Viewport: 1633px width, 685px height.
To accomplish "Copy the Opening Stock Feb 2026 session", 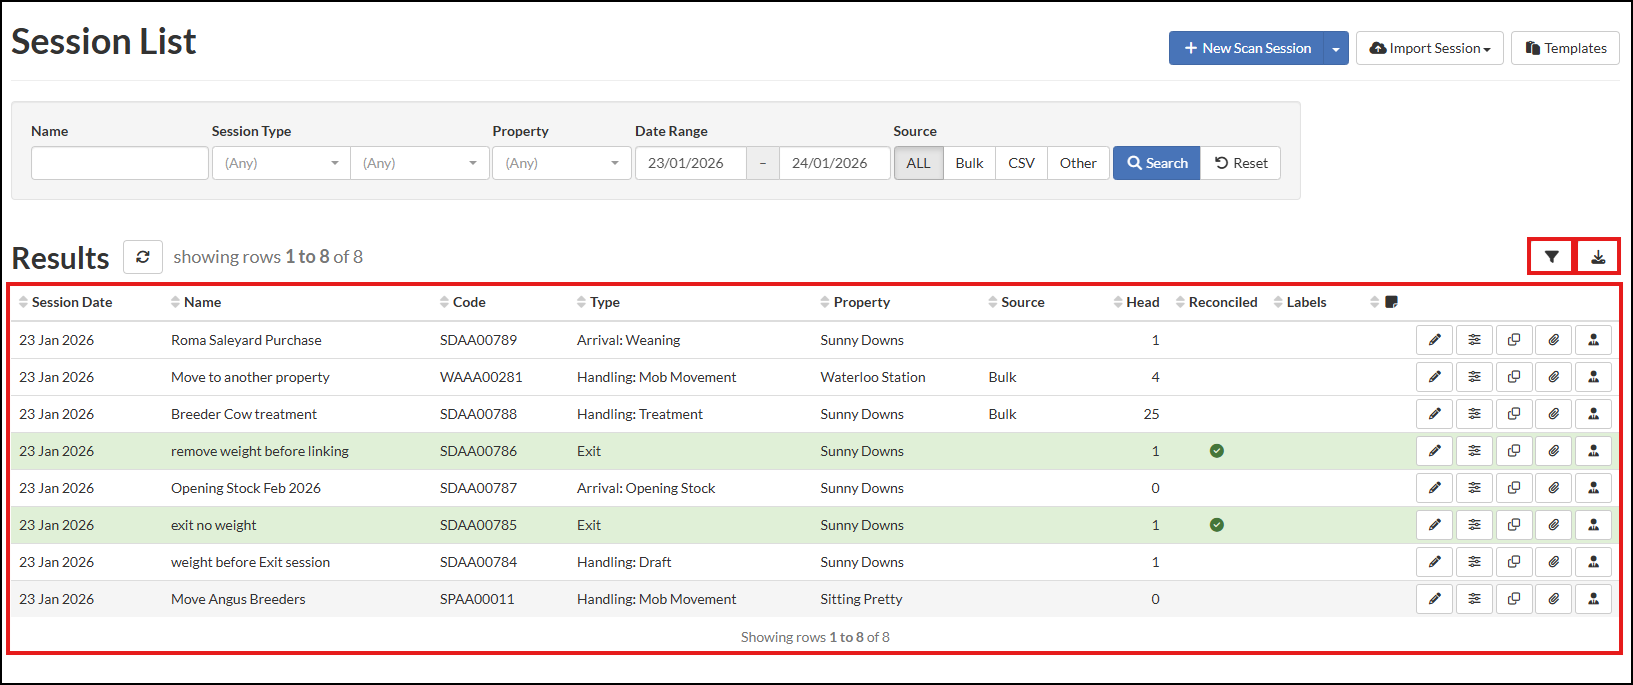I will tap(1514, 488).
